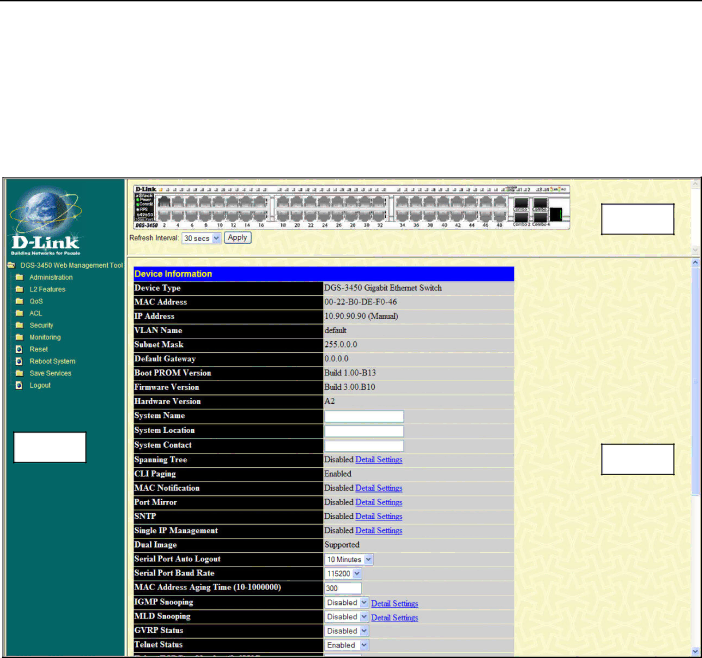Open the Refresh Interval dropdown
Viewport: 702px width, 658px height.
click(201, 238)
